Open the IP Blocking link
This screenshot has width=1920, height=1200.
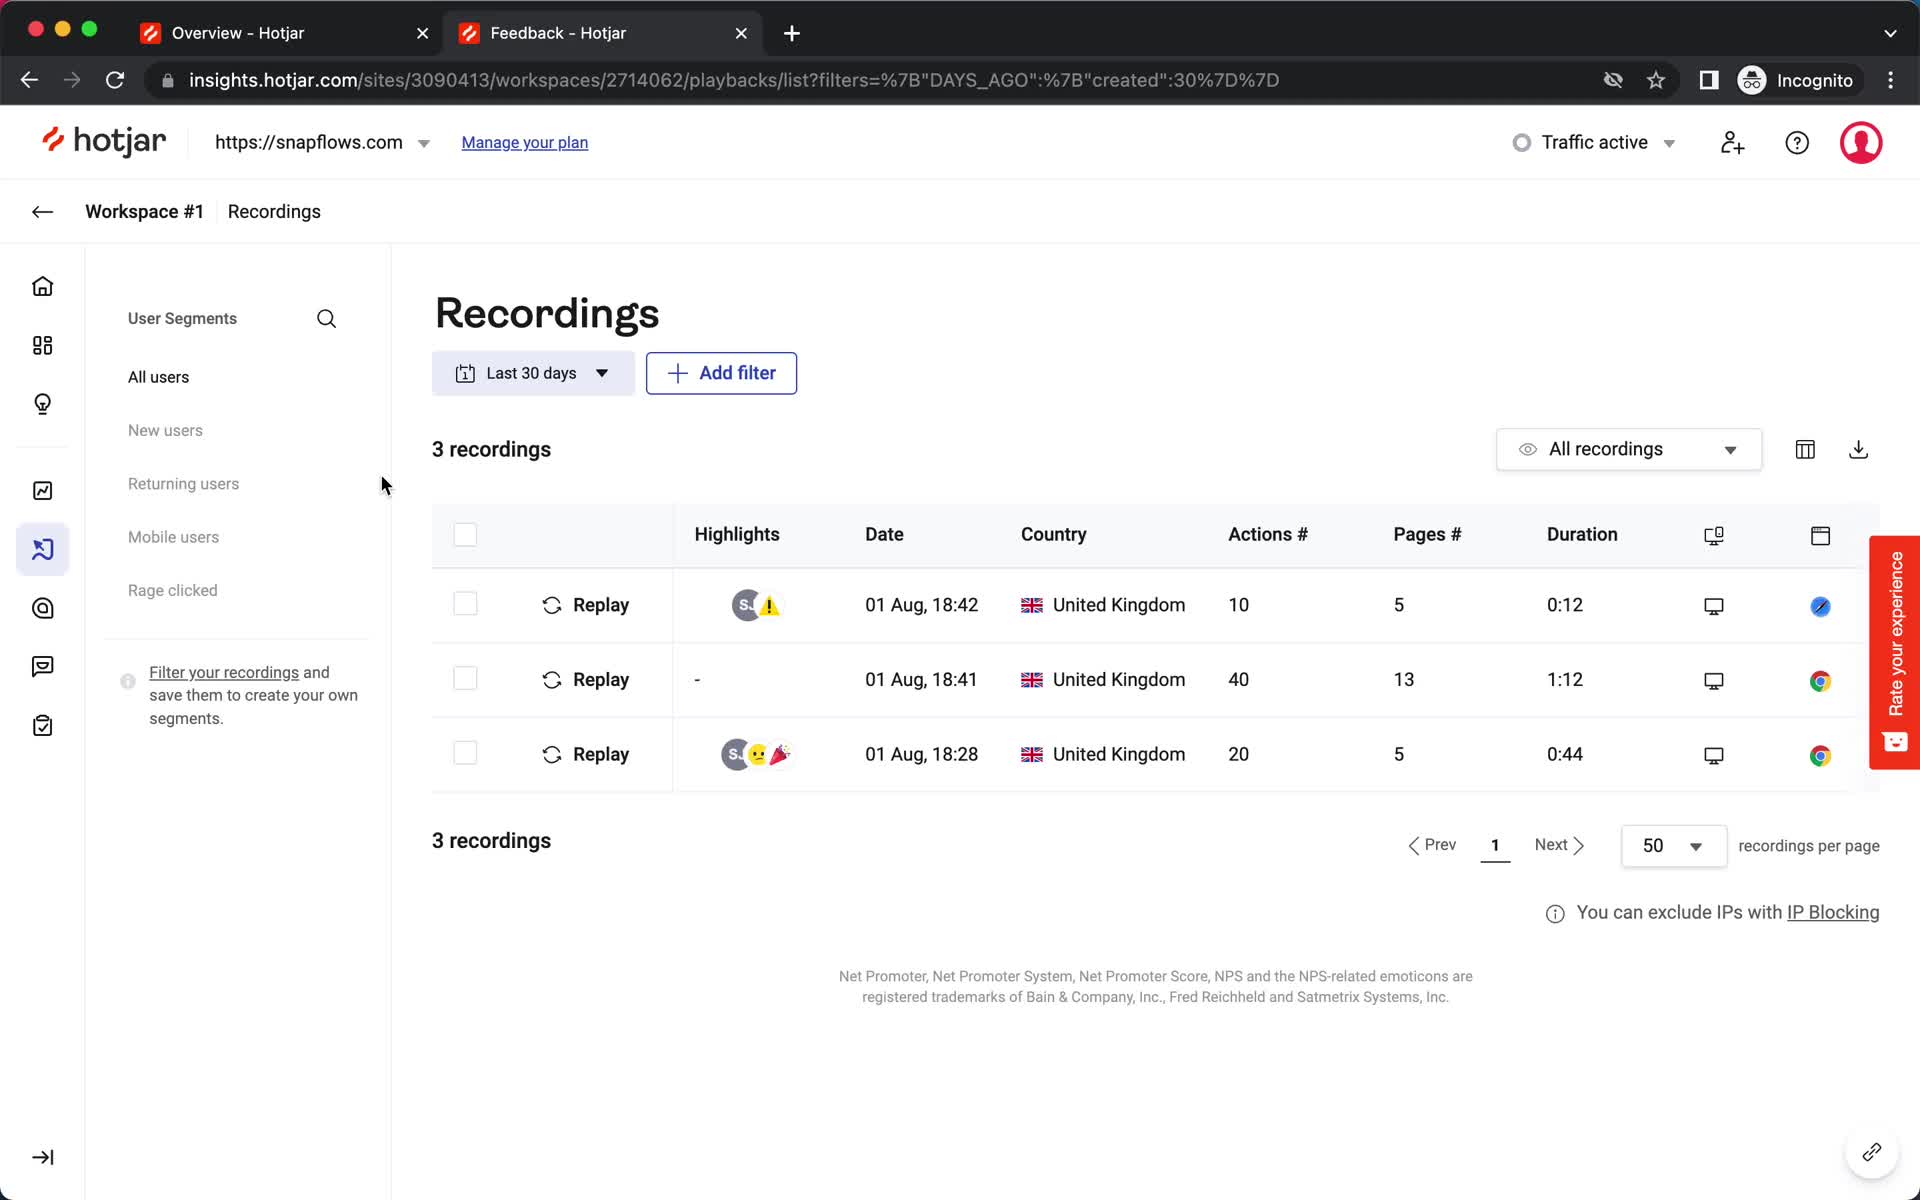click(1833, 911)
